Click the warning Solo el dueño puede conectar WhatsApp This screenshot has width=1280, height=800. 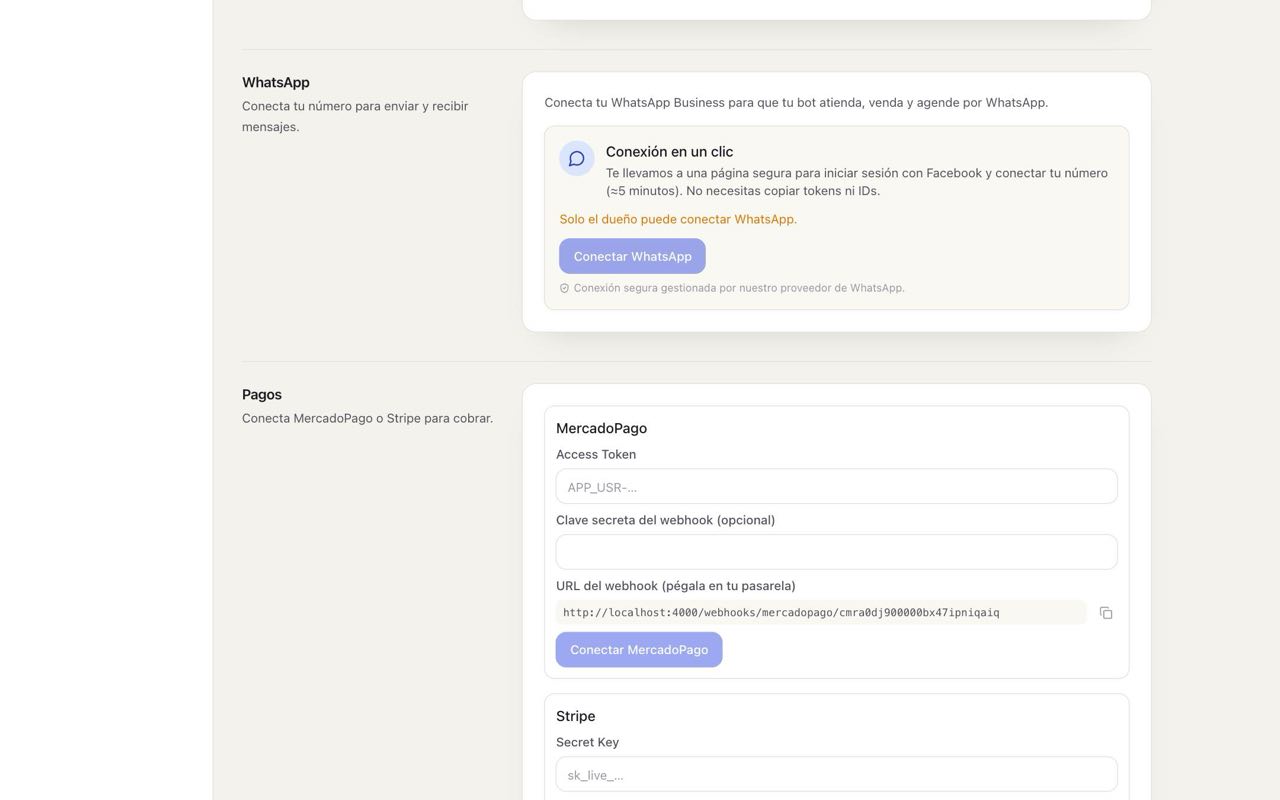(x=678, y=219)
